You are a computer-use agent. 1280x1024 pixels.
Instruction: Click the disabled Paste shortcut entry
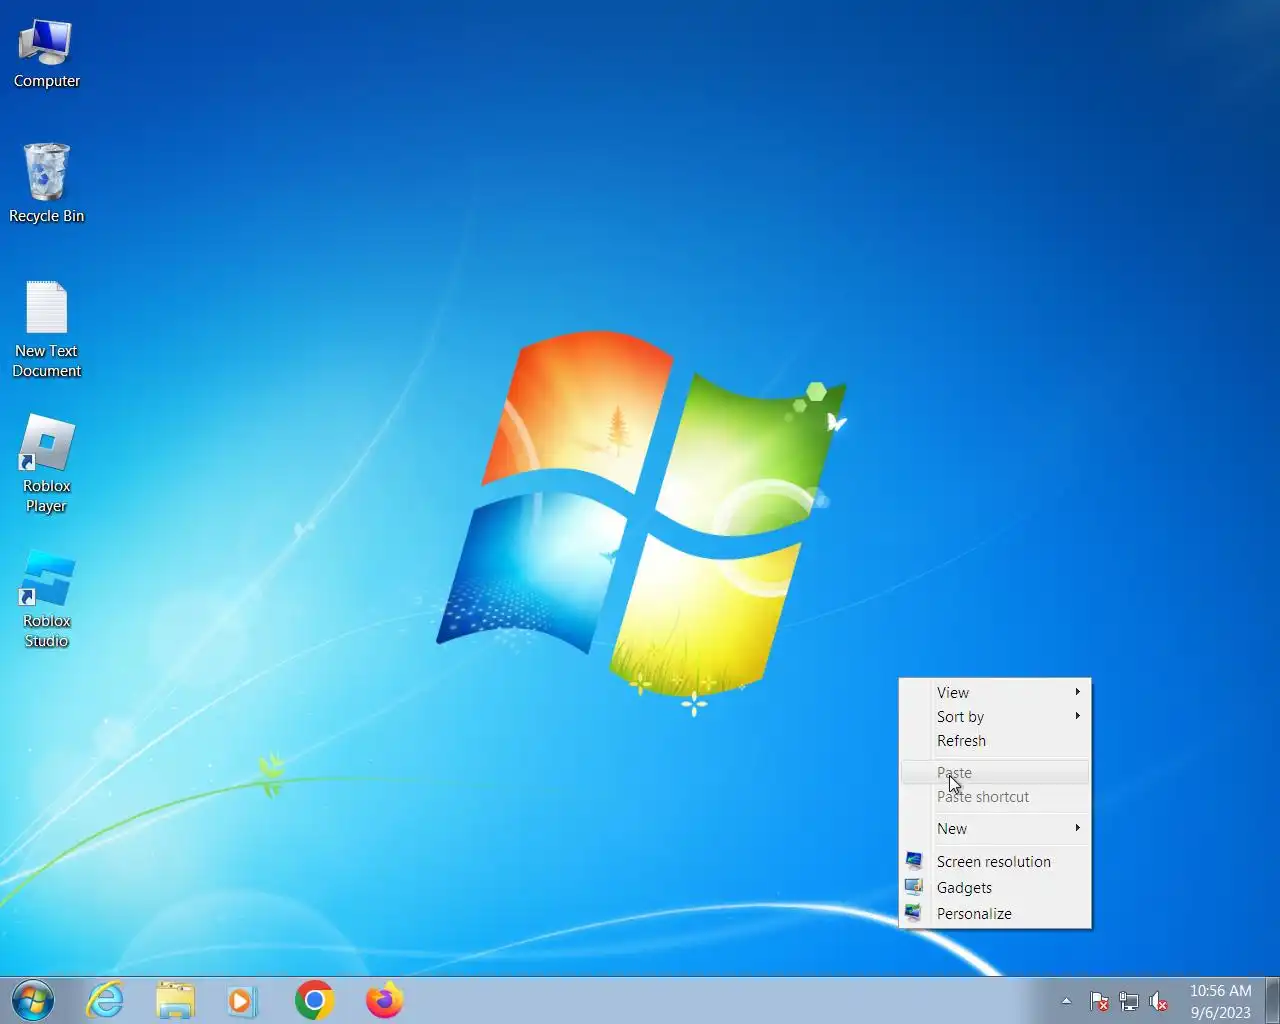[995, 797]
